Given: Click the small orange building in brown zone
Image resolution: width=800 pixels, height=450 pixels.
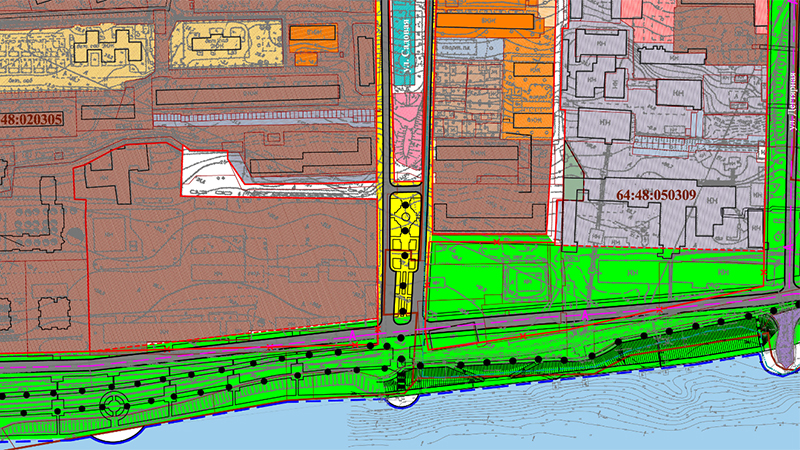Looking at the screenshot, I should pos(312,31).
